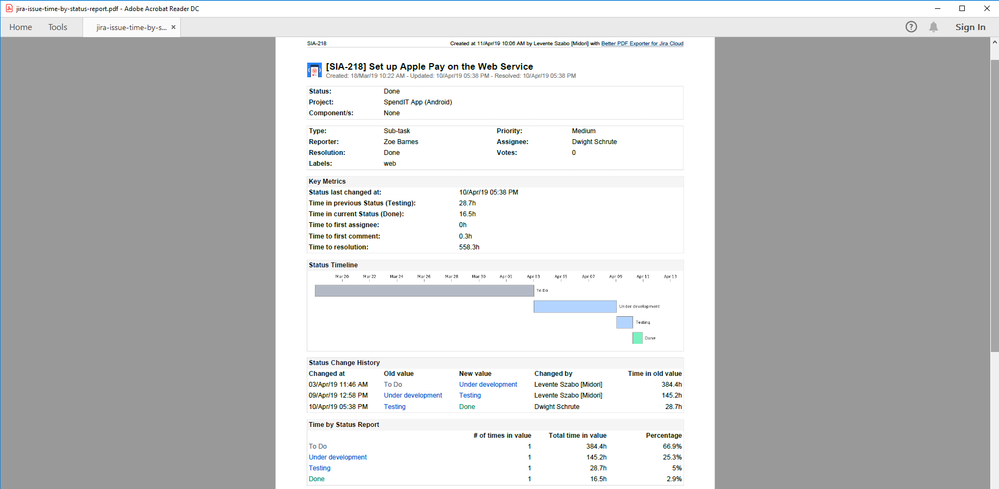
Task: Click Under development old value on 09/Apr/19 row
Action: tap(413, 395)
